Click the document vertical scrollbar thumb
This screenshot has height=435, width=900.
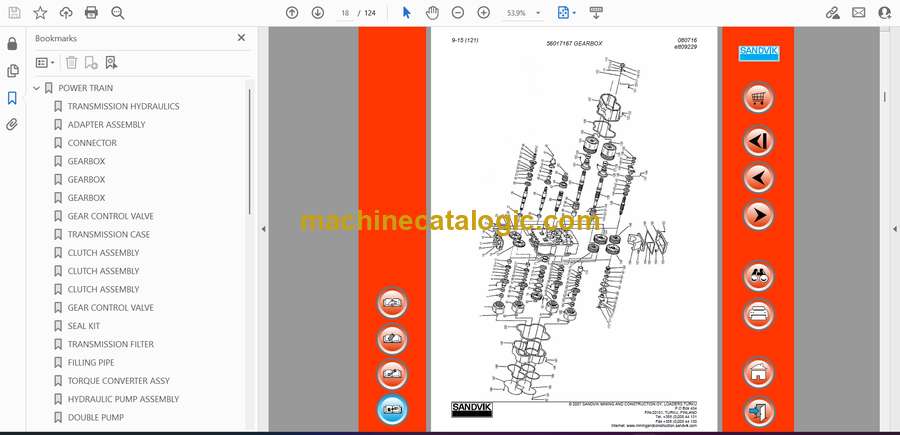[x=885, y=97]
